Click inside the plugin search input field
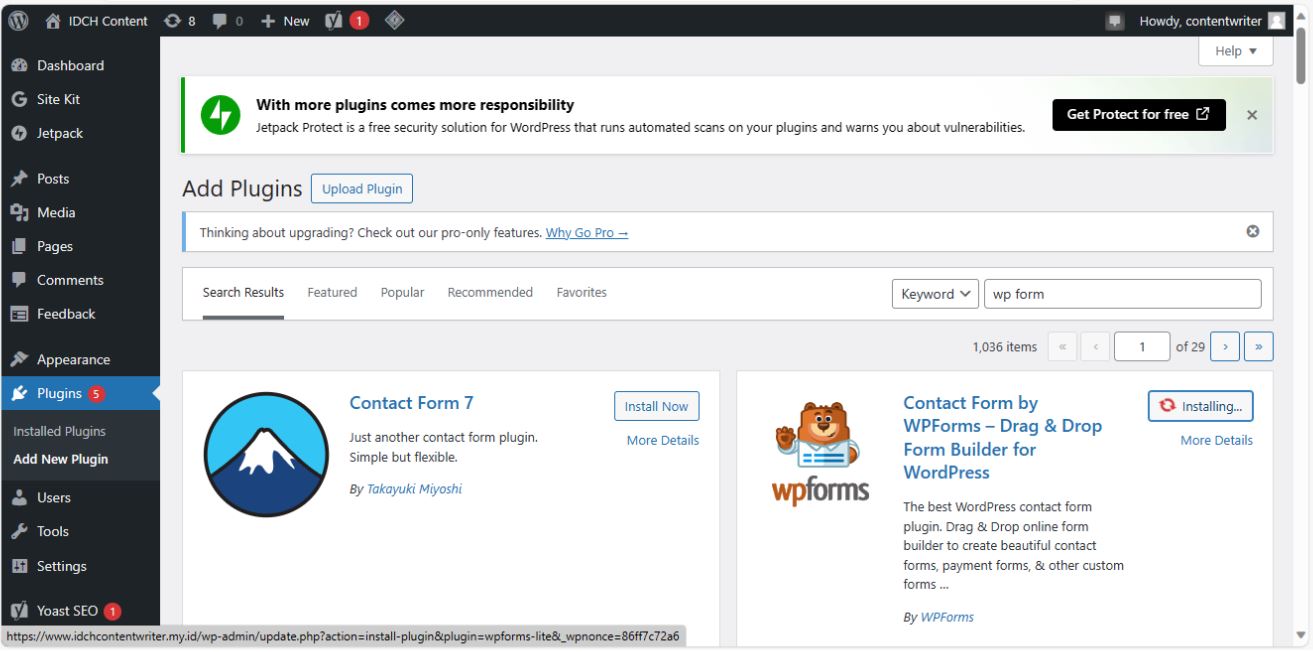Image resolution: width=1313 pixels, height=652 pixels. coord(1122,293)
